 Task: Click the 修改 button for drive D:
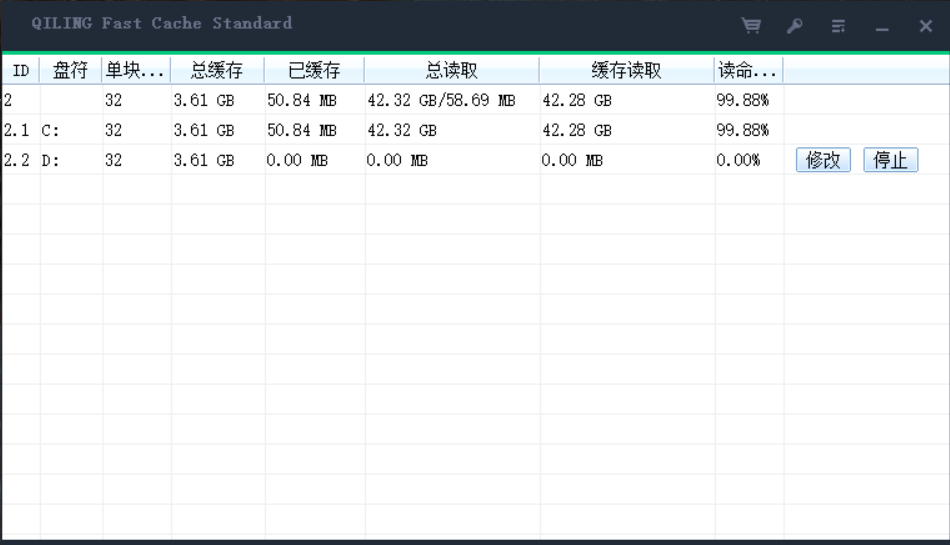pos(823,160)
